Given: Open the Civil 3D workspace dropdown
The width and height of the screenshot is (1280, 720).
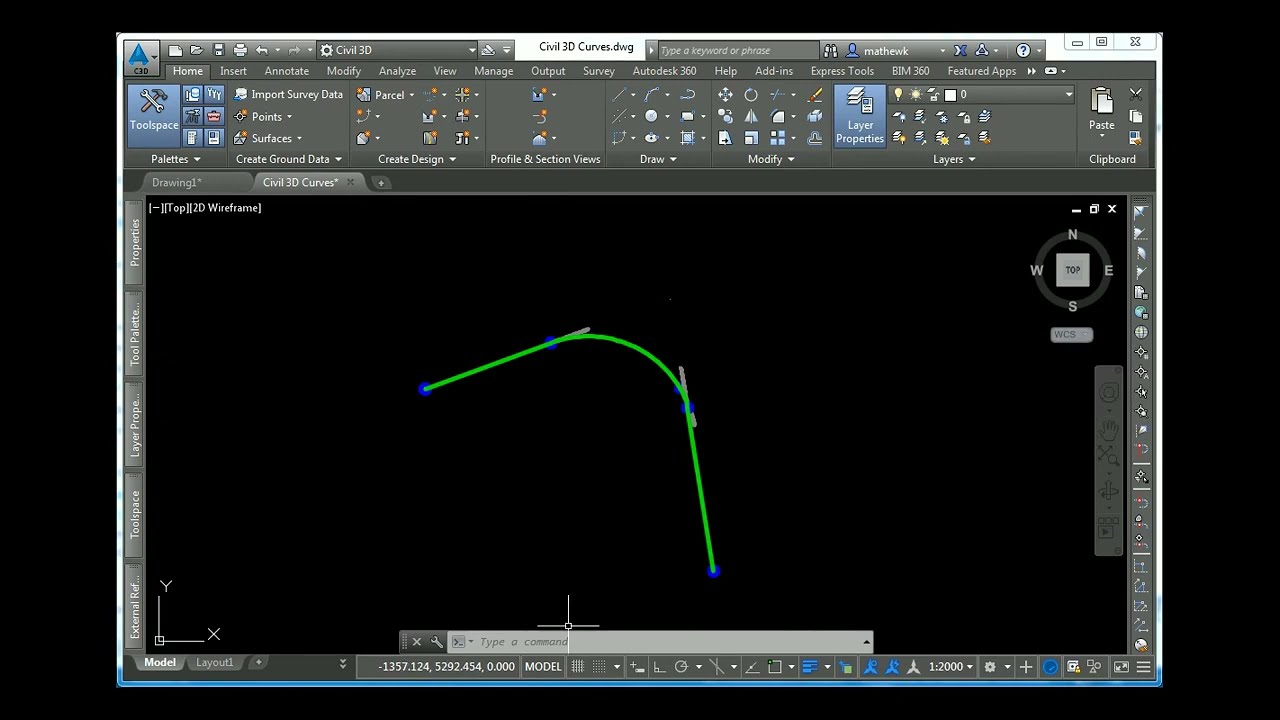Looking at the screenshot, I should point(398,50).
